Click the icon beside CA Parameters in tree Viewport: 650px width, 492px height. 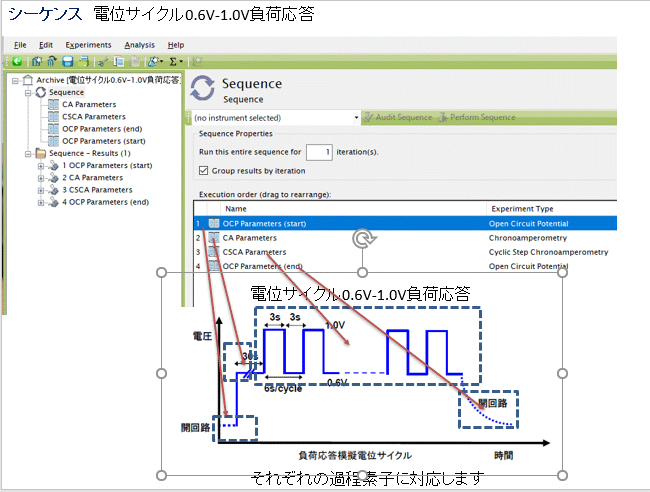pyautogui.click(x=53, y=104)
